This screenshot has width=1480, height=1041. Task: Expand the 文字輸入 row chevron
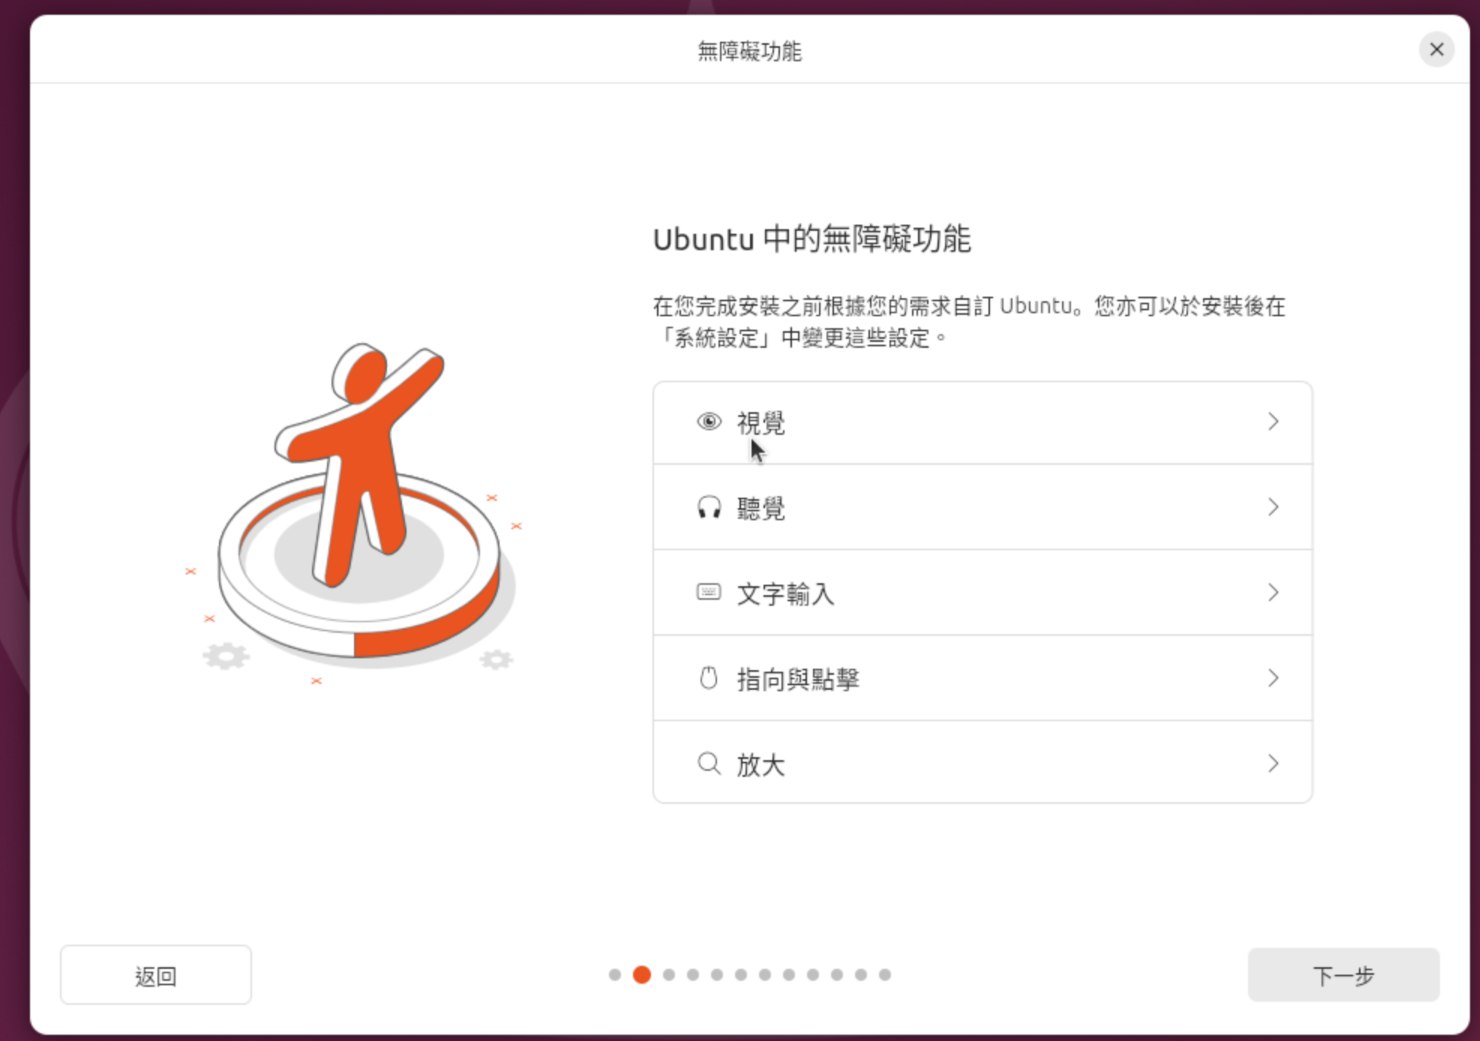click(1273, 593)
